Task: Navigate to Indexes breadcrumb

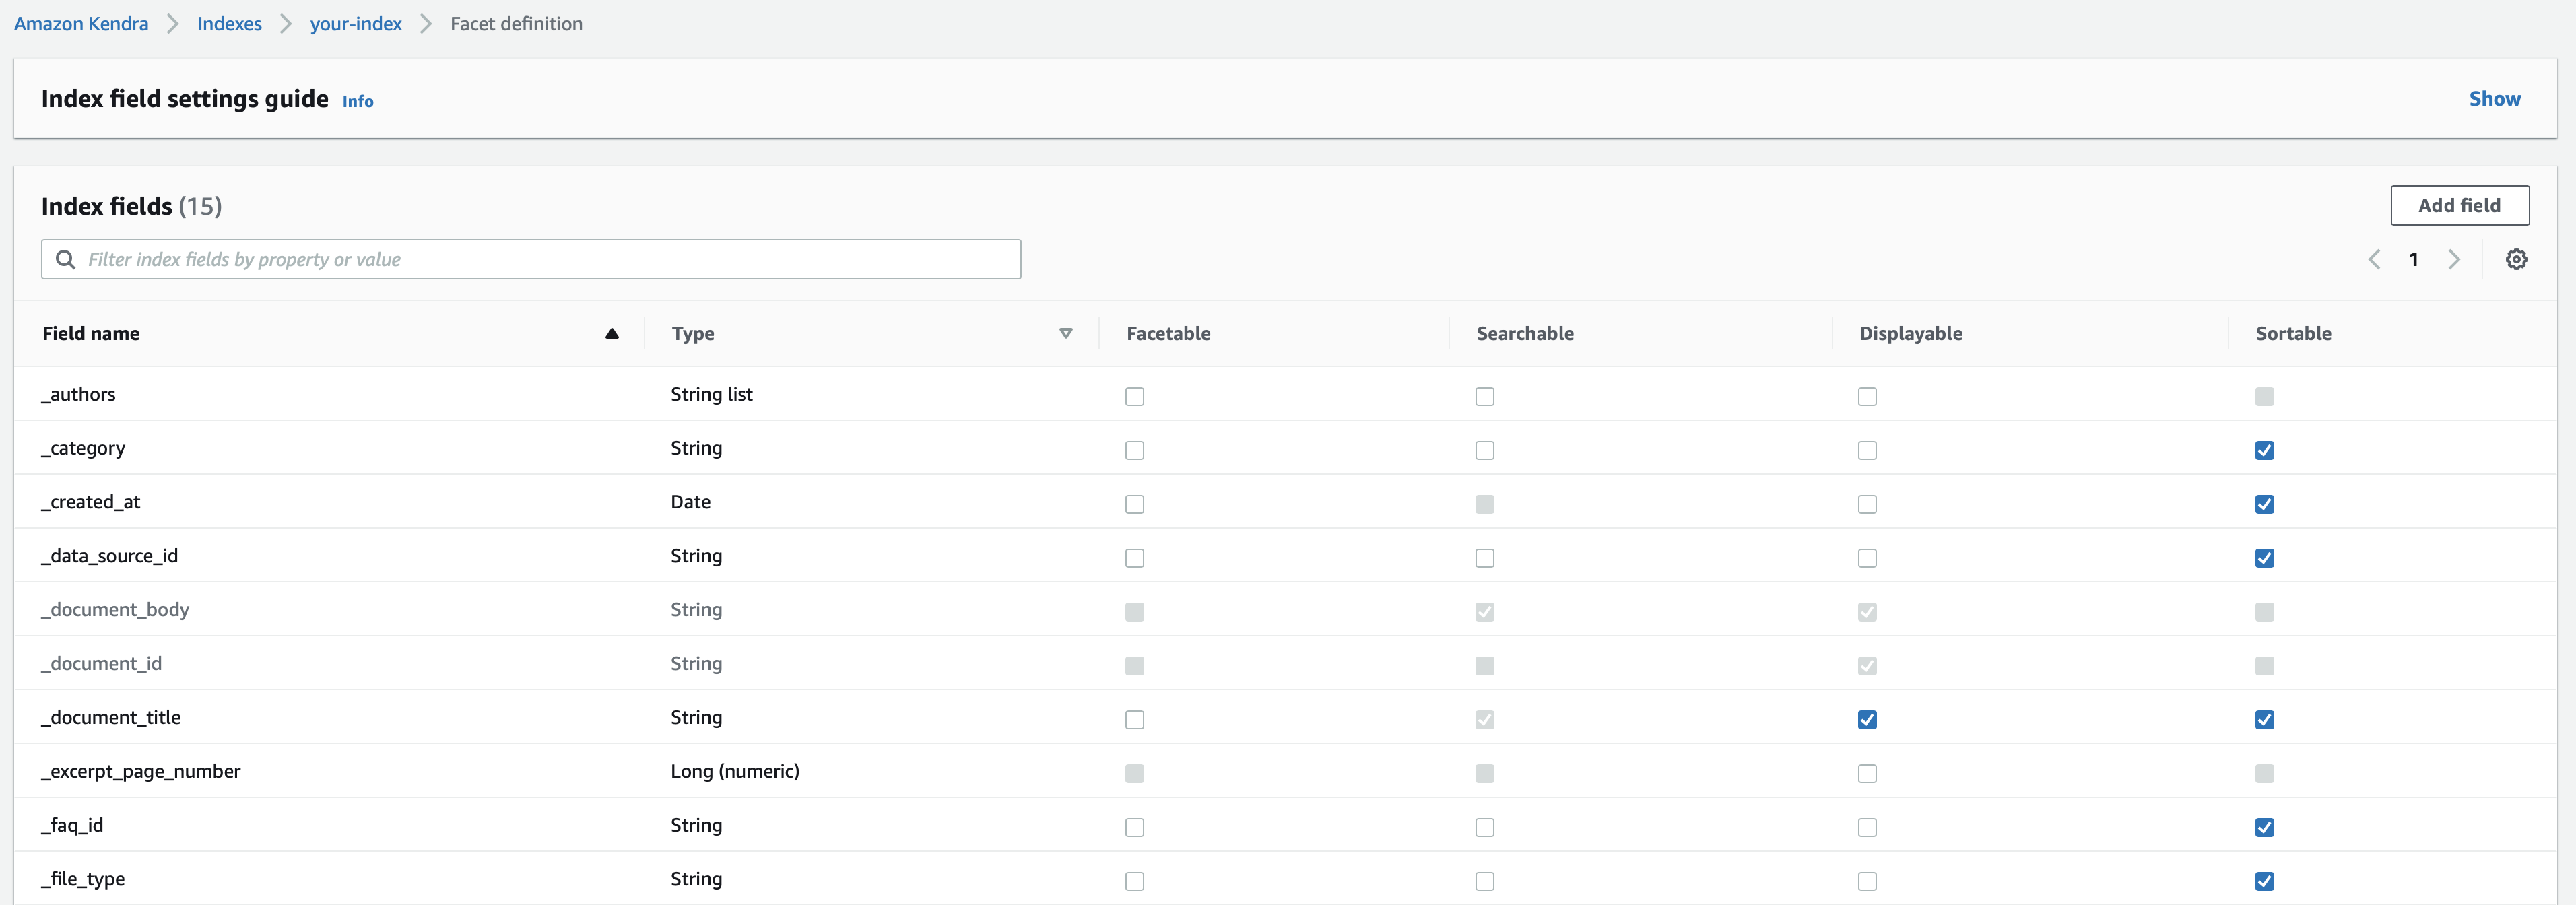Action: (x=229, y=24)
